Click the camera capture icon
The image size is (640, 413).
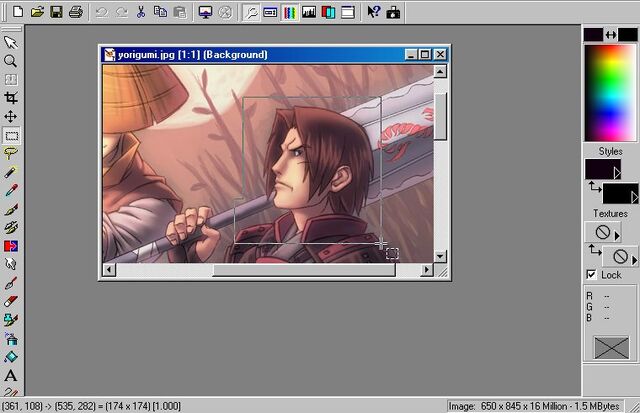(393, 12)
